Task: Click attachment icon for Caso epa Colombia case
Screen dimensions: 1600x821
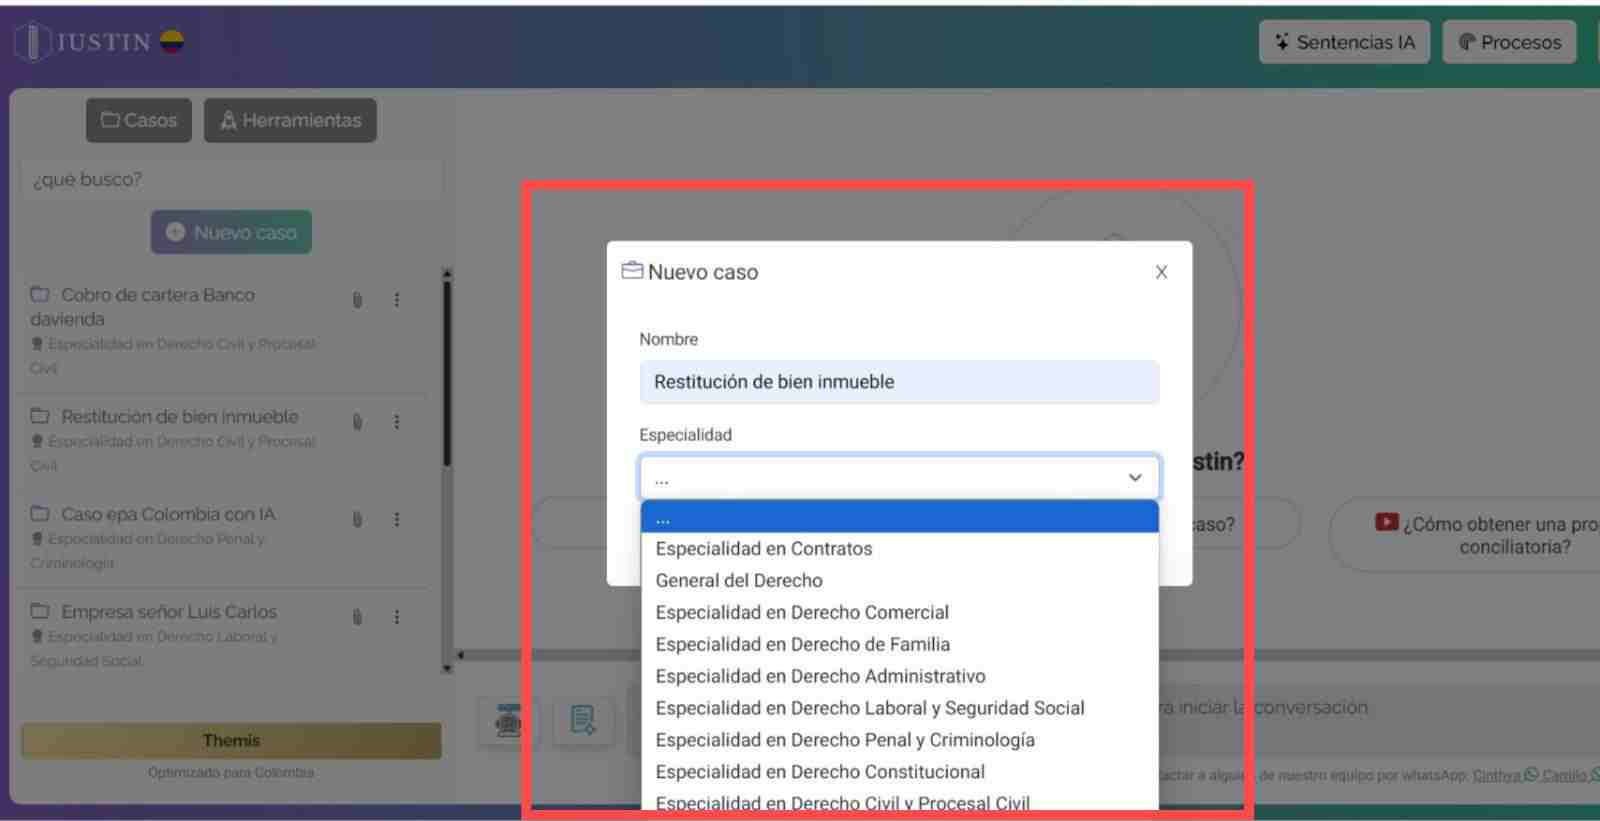Action: click(357, 519)
